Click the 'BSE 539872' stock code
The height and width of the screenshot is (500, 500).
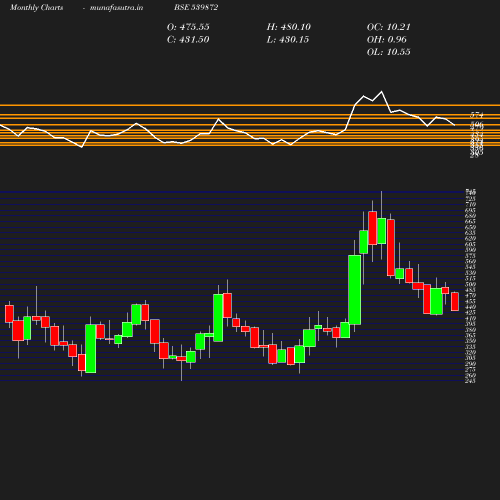point(196,7)
